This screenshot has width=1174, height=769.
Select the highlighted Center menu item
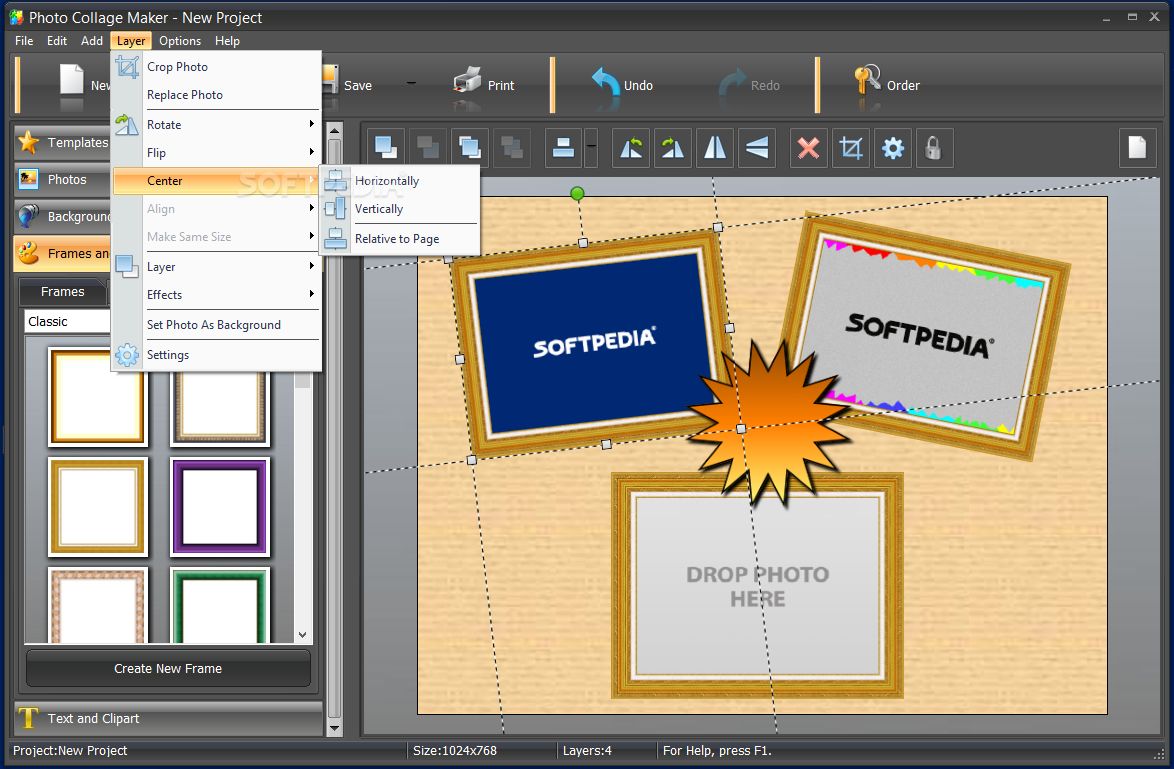coord(216,180)
